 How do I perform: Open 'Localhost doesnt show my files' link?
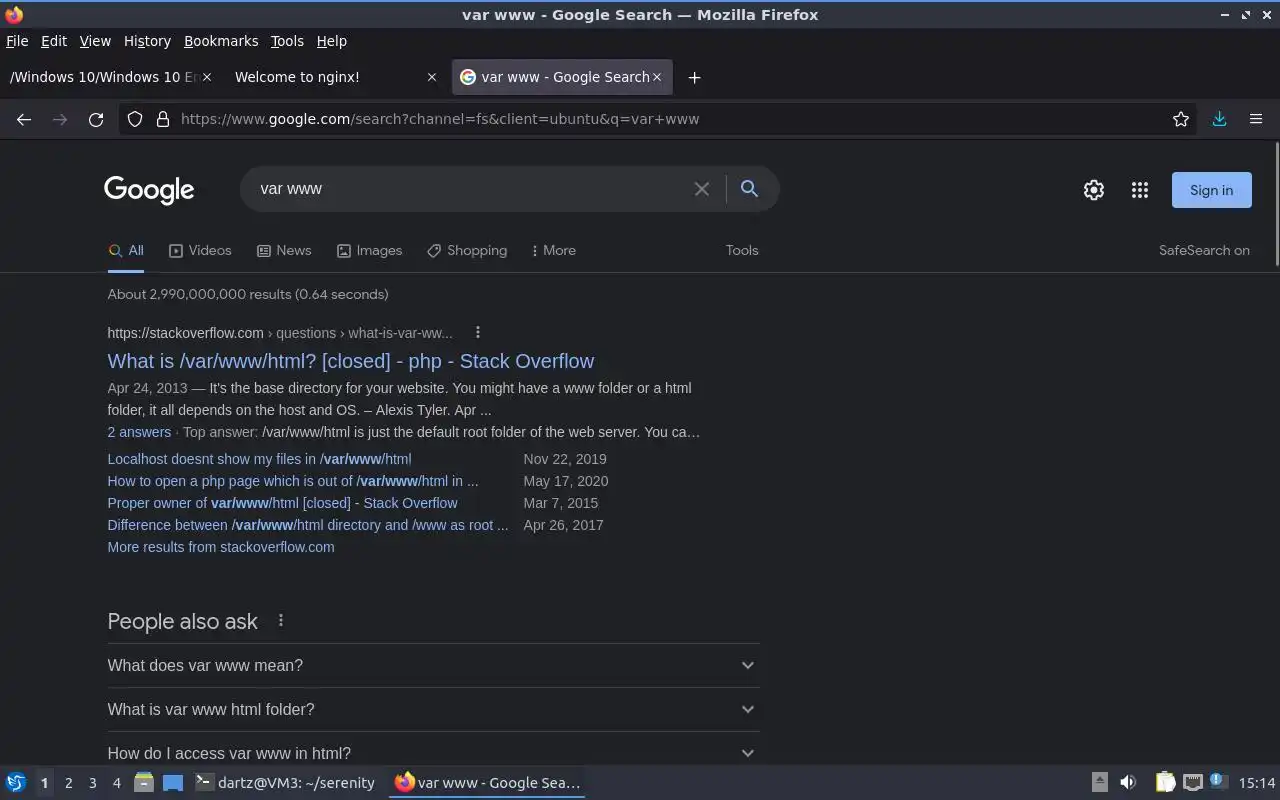pyautogui.click(x=259, y=459)
